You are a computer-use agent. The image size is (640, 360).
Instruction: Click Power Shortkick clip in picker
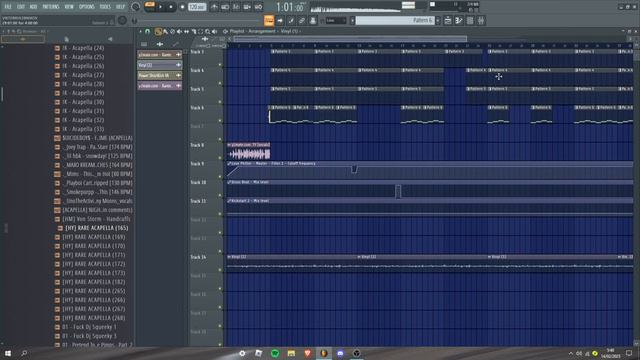[160, 76]
